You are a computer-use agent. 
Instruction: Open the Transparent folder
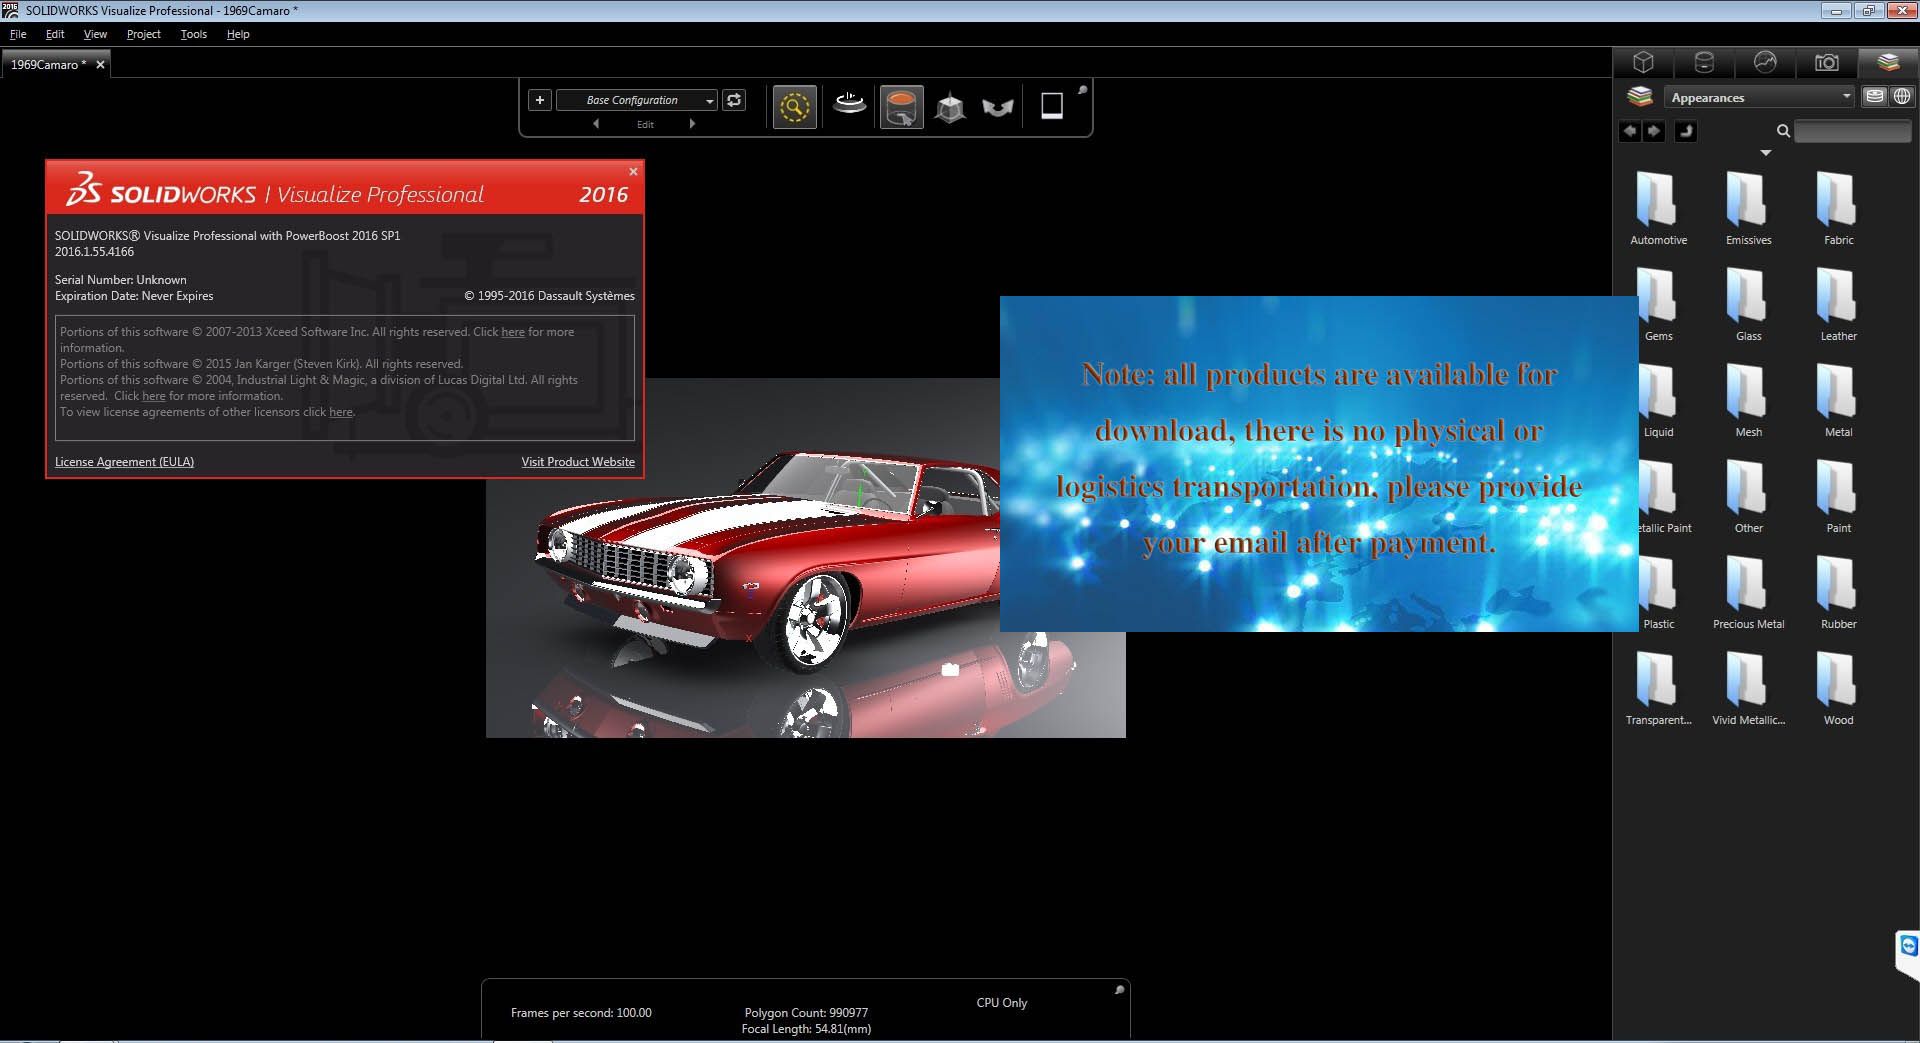pyautogui.click(x=1658, y=688)
